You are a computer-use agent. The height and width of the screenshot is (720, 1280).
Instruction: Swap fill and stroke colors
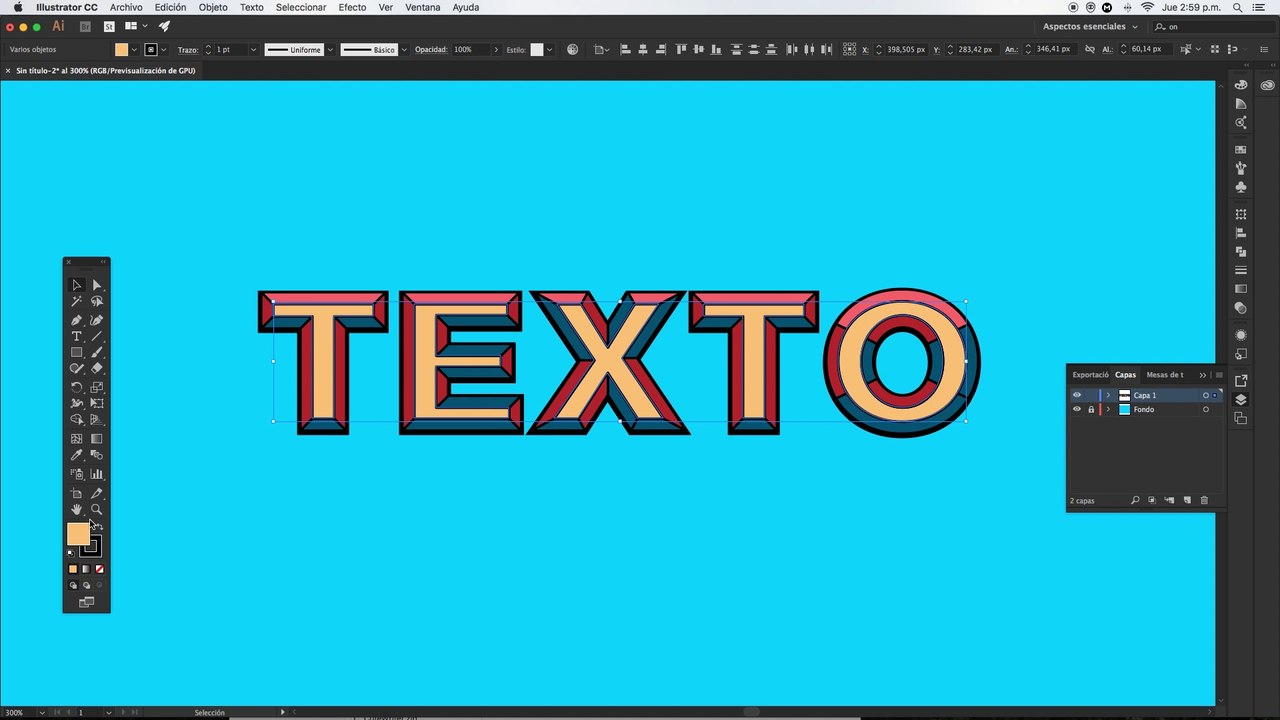(99, 527)
